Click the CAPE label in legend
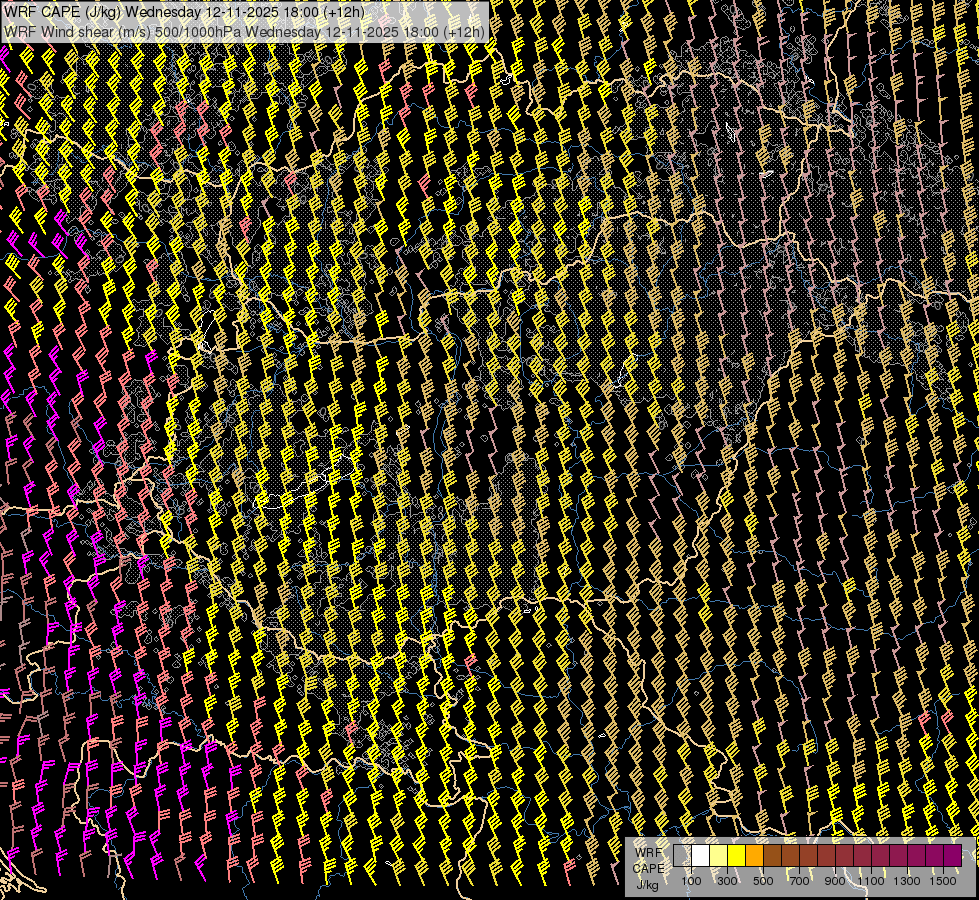This screenshot has height=900, width=979. tap(648, 869)
